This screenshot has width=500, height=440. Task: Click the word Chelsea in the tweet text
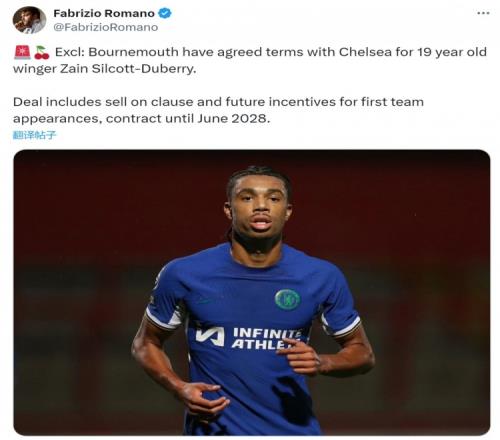[365, 52]
